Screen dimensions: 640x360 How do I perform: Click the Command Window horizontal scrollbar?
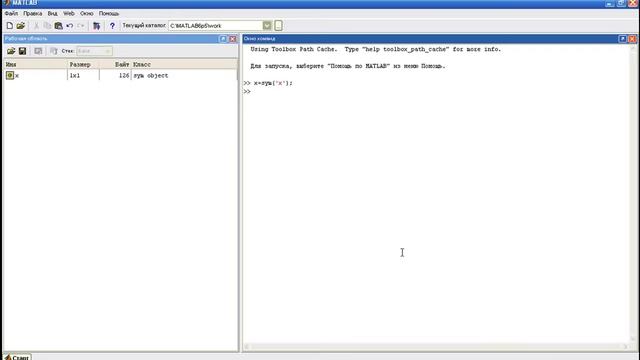(436, 347)
